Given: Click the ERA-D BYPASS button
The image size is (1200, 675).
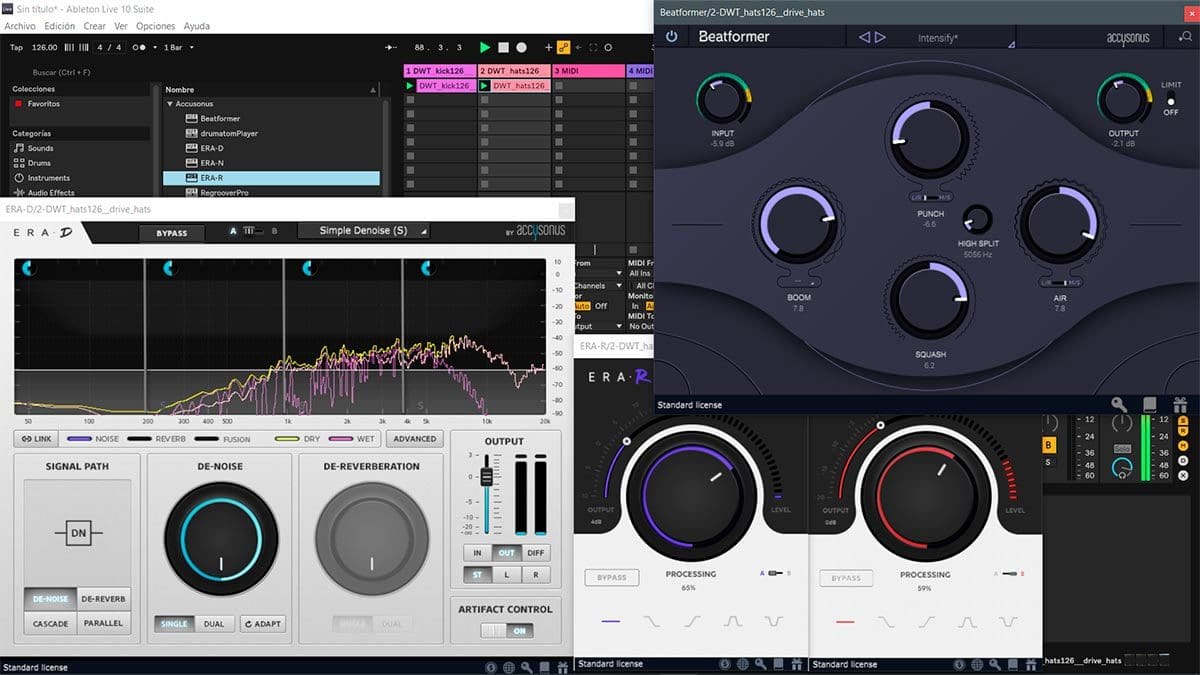Looking at the screenshot, I should [x=171, y=233].
